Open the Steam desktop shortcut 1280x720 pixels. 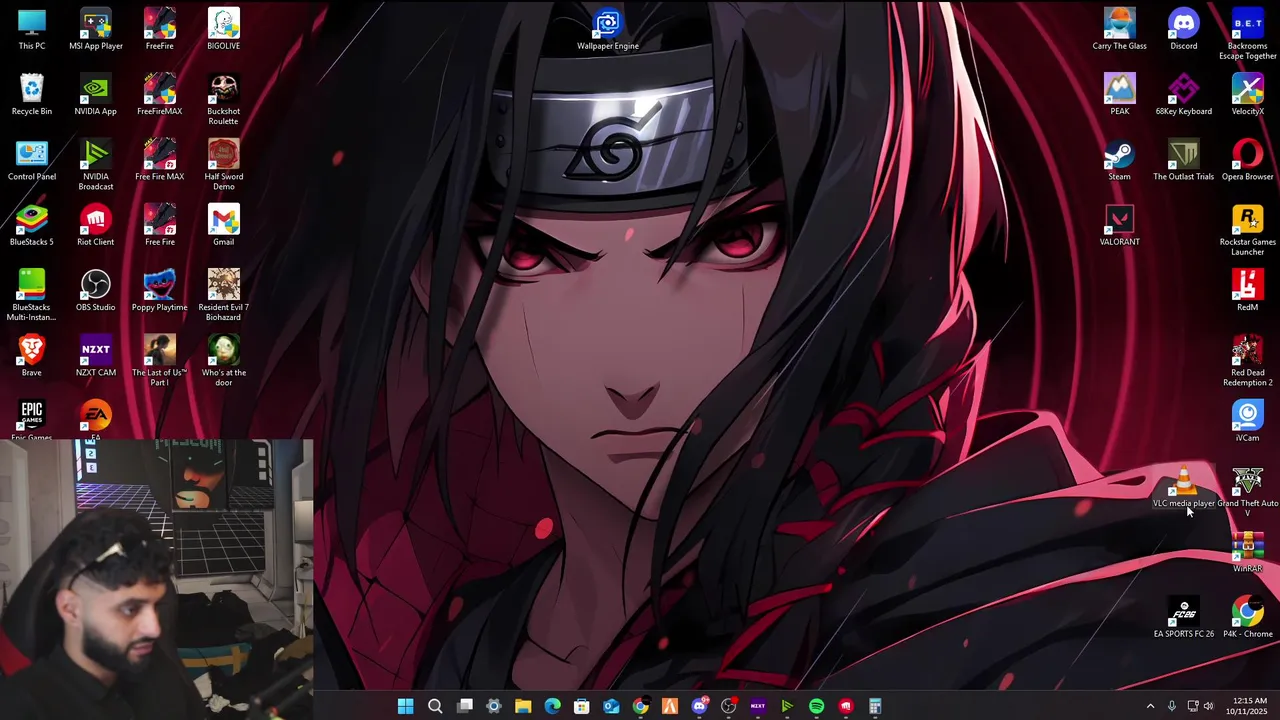pos(1120,160)
